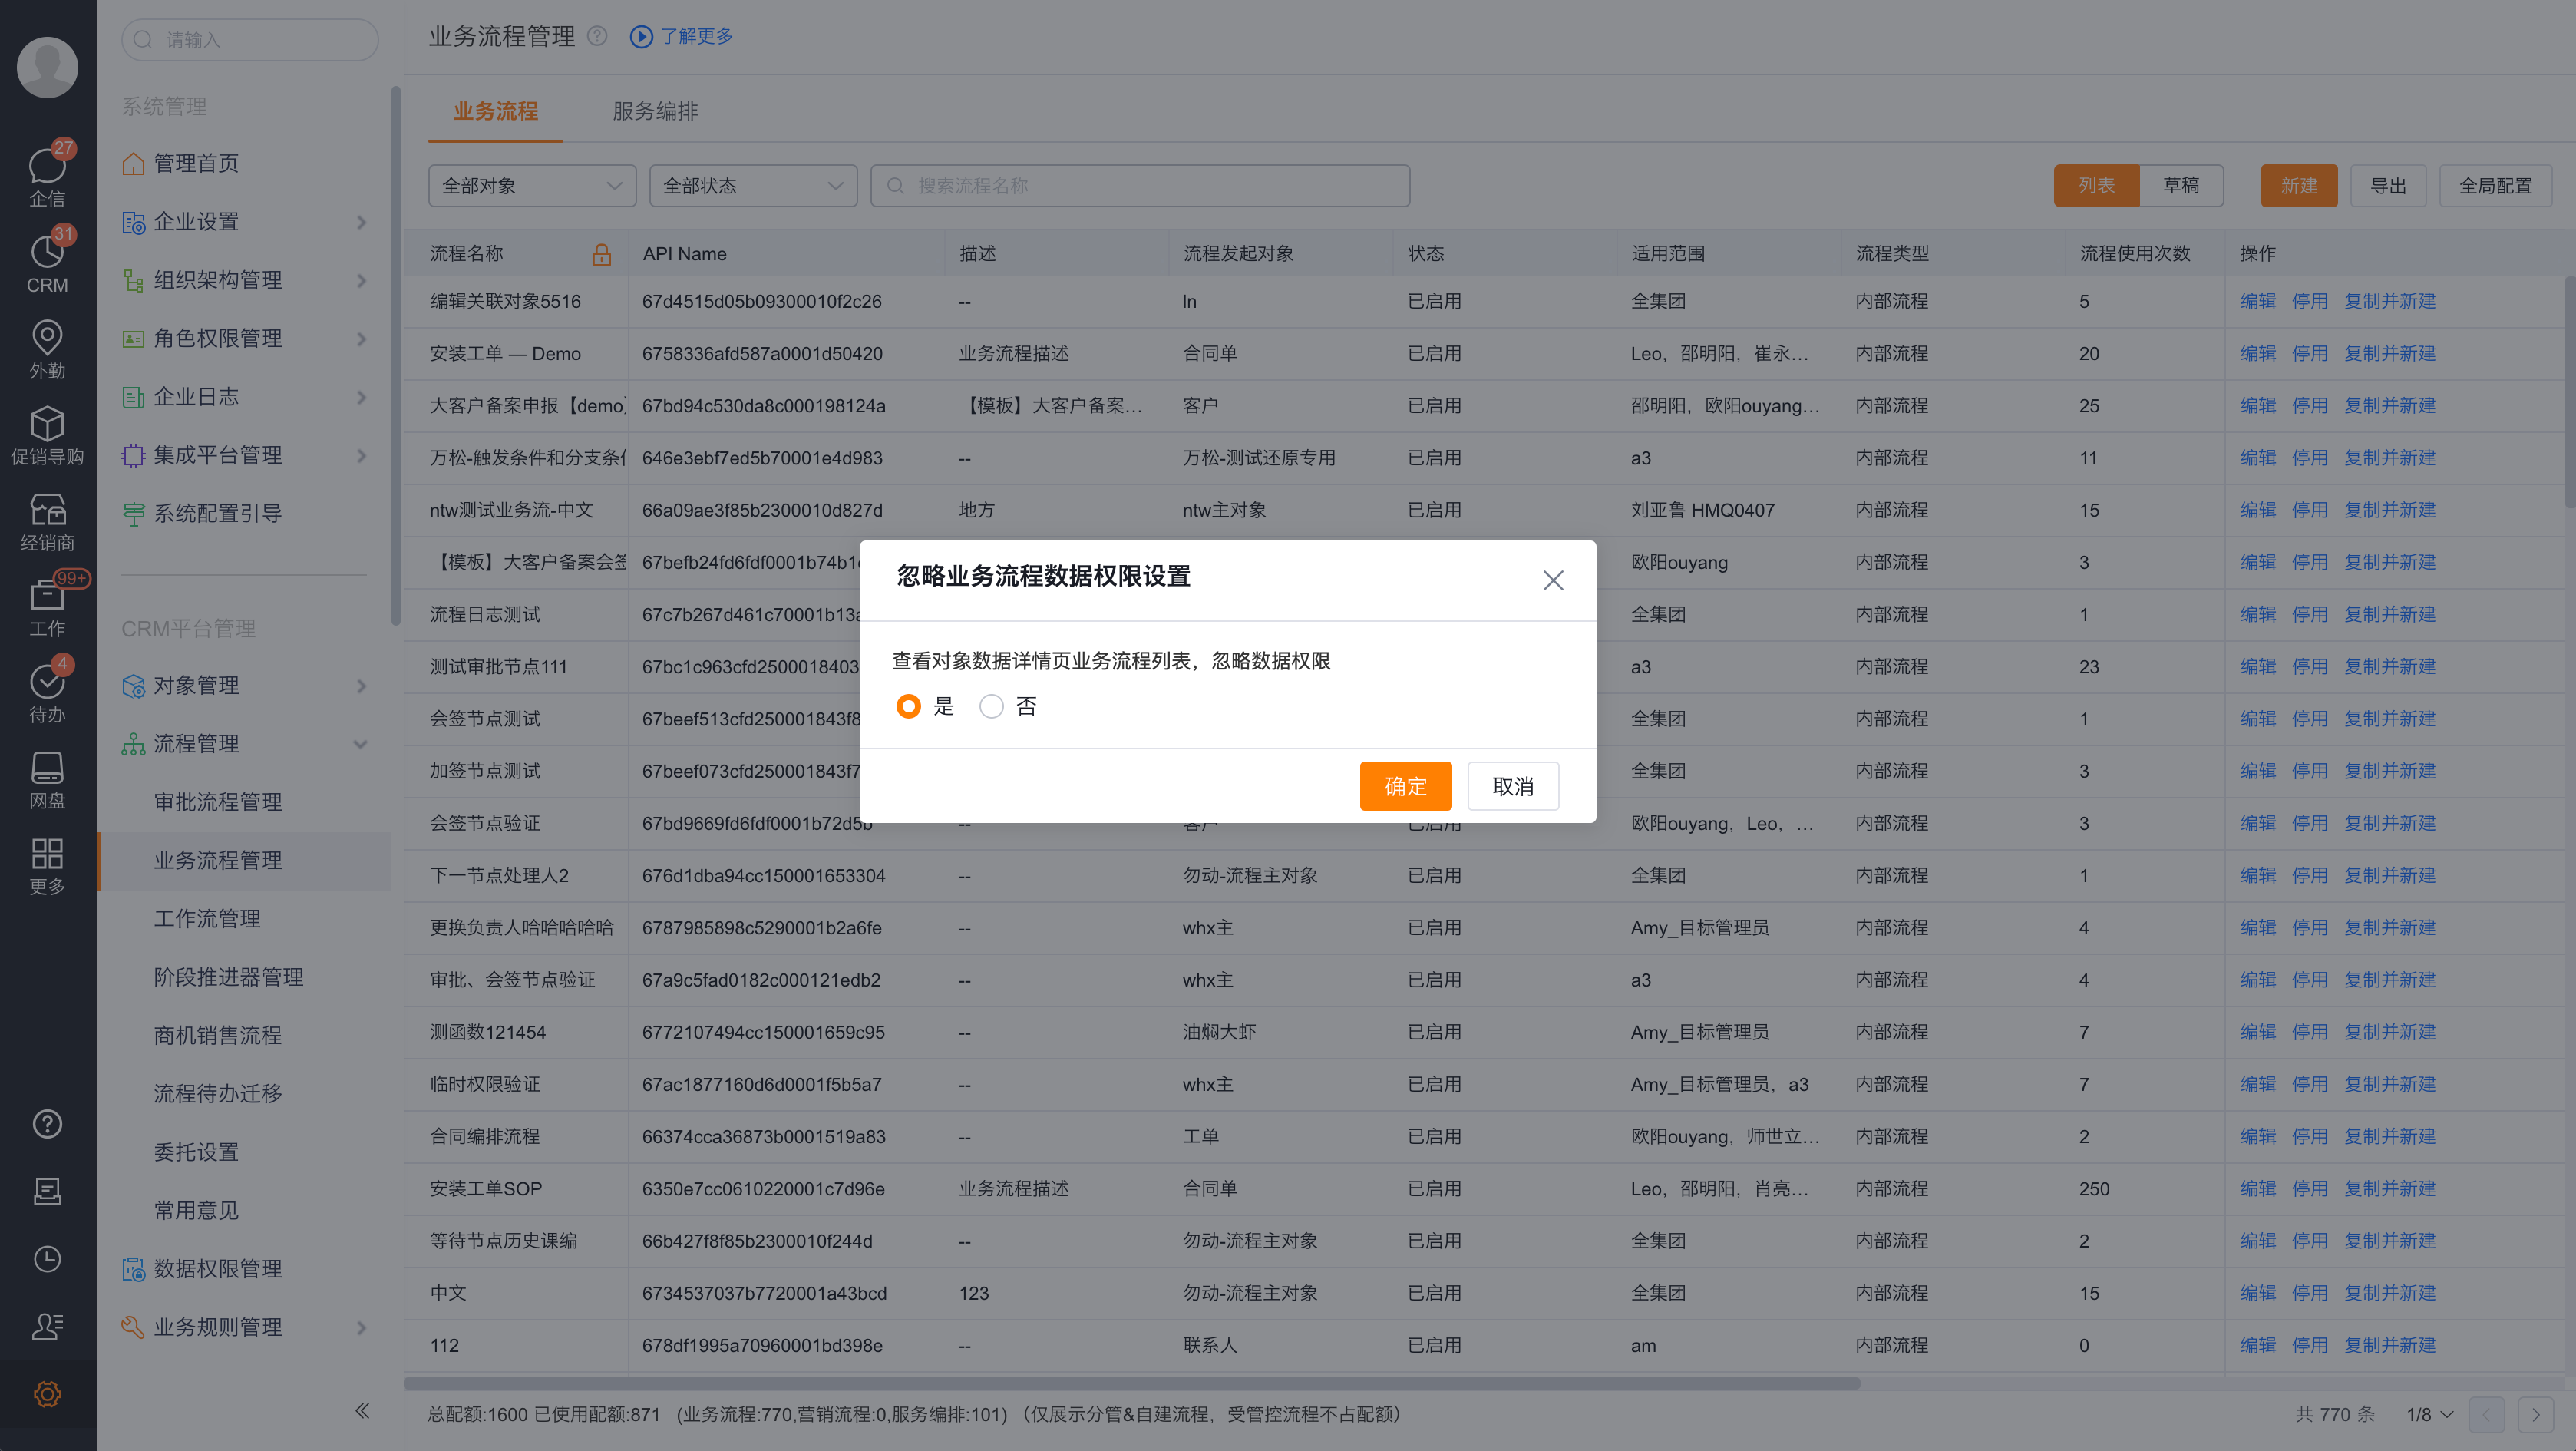Click the 导出 button
The width and height of the screenshot is (2576, 1451).
[x=2388, y=186]
